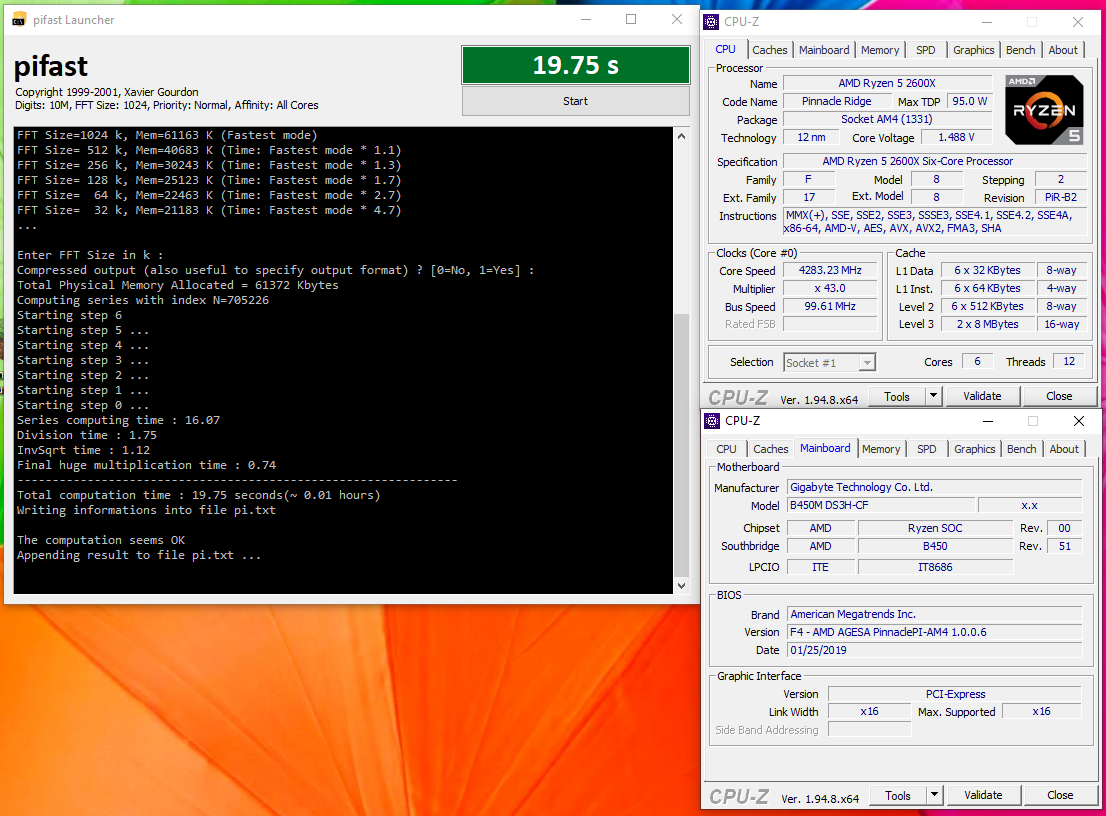Open the Mainboard tab in upper CPU-Z window
The image size is (1106, 816).
tap(824, 50)
